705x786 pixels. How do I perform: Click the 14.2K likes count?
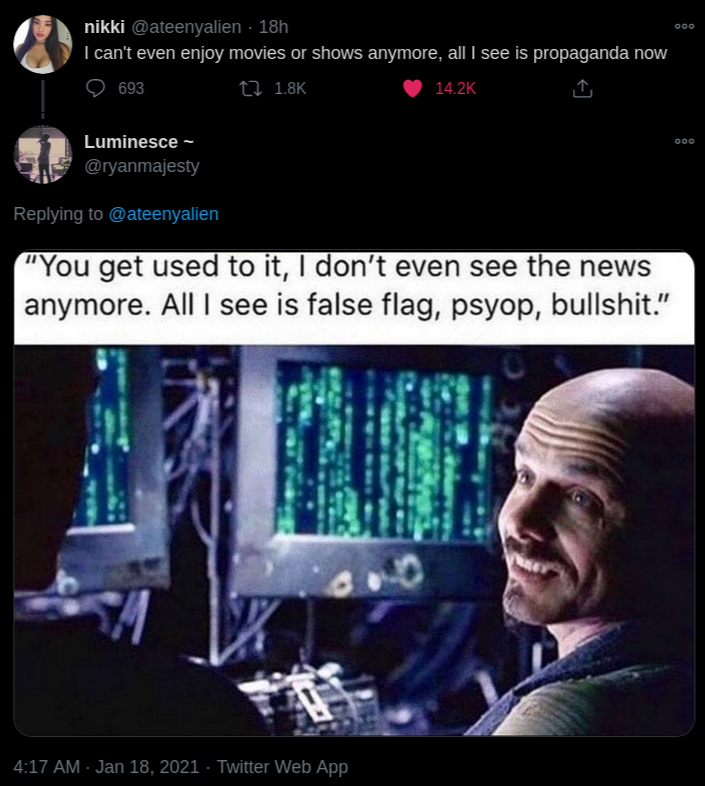tap(455, 89)
